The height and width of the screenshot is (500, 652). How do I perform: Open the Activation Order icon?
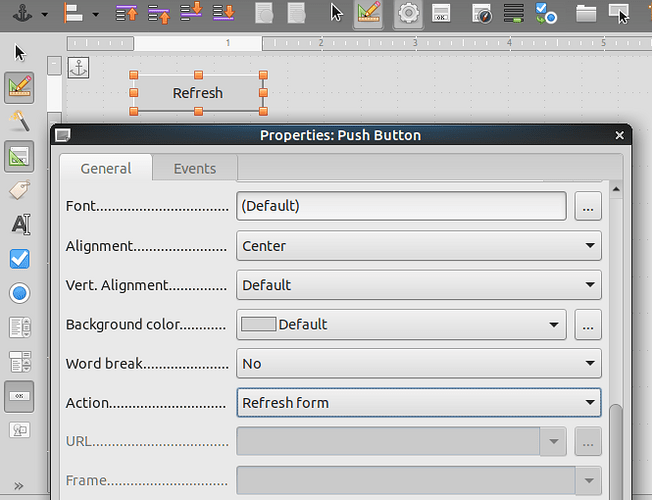546,13
